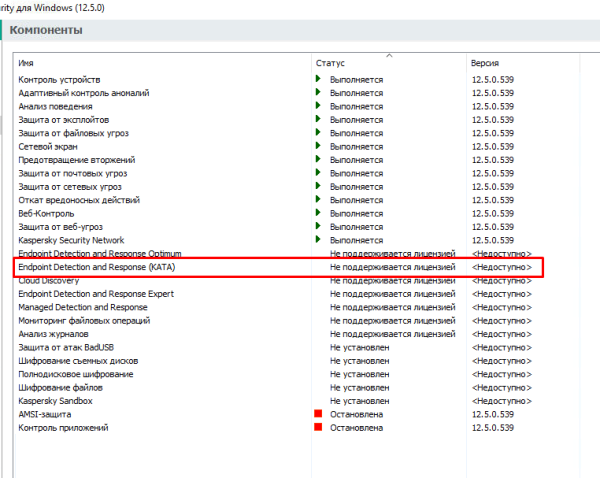Click Остановлена status for Контроль приложений

coord(357,428)
